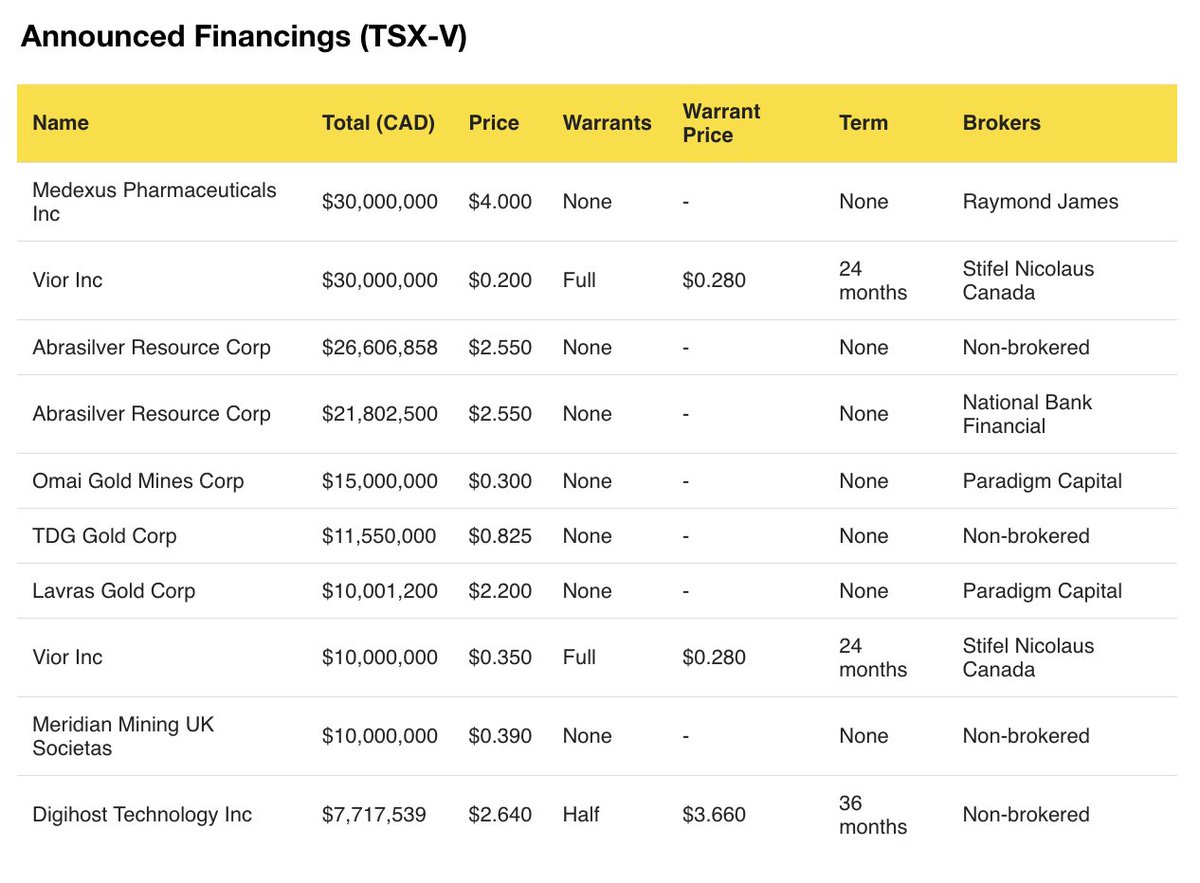This screenshot has width=1200, height=883.
Task: Select Lavras Gold Corp name cell
Action: [x=113, y=591]
